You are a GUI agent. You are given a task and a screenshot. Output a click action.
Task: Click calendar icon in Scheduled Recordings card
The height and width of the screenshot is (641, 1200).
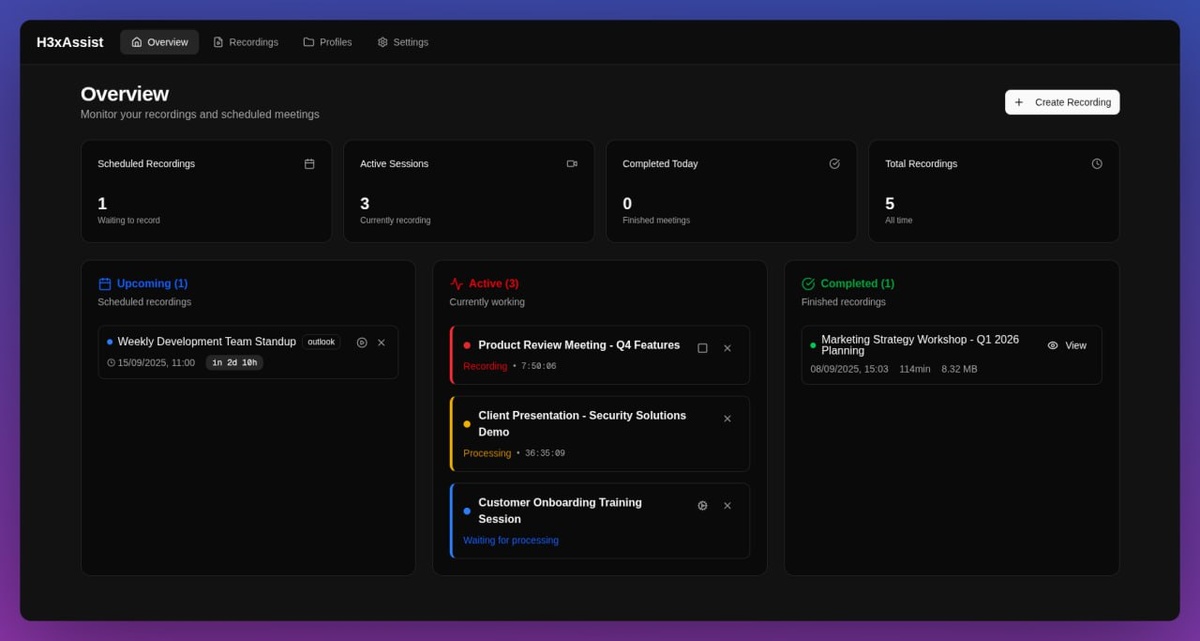tap(309, 164)
